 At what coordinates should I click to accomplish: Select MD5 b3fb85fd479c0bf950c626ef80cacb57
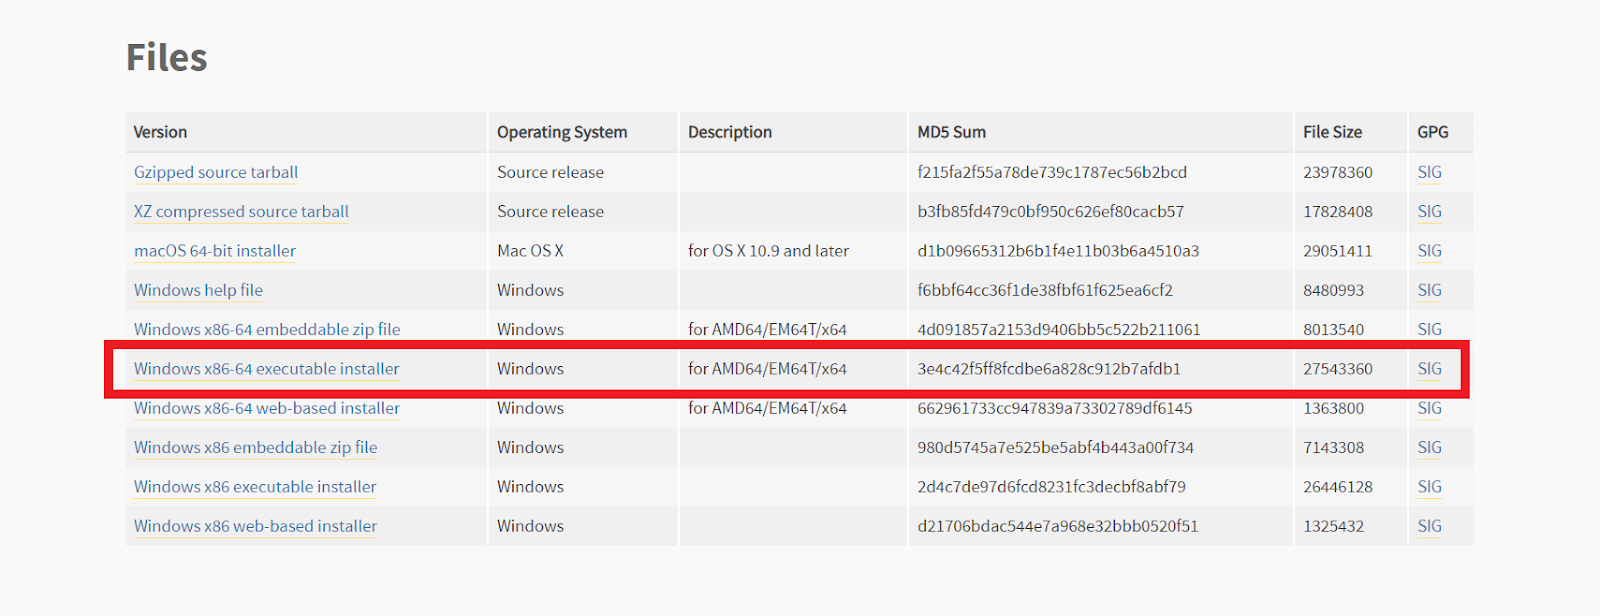1050,211
